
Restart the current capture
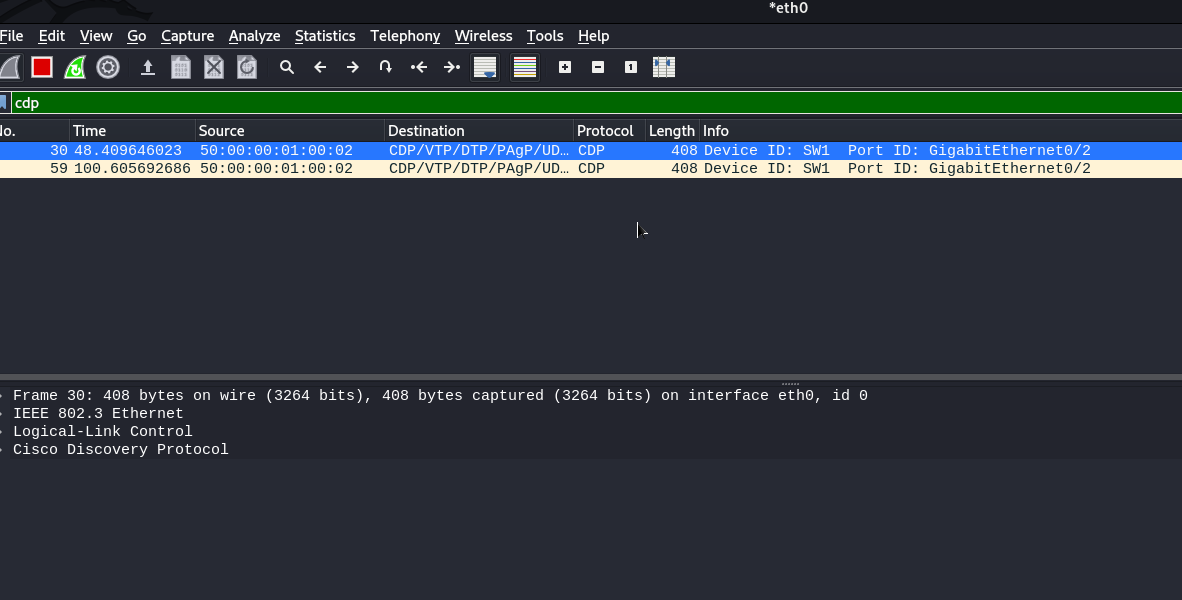[x=75, y=67]
